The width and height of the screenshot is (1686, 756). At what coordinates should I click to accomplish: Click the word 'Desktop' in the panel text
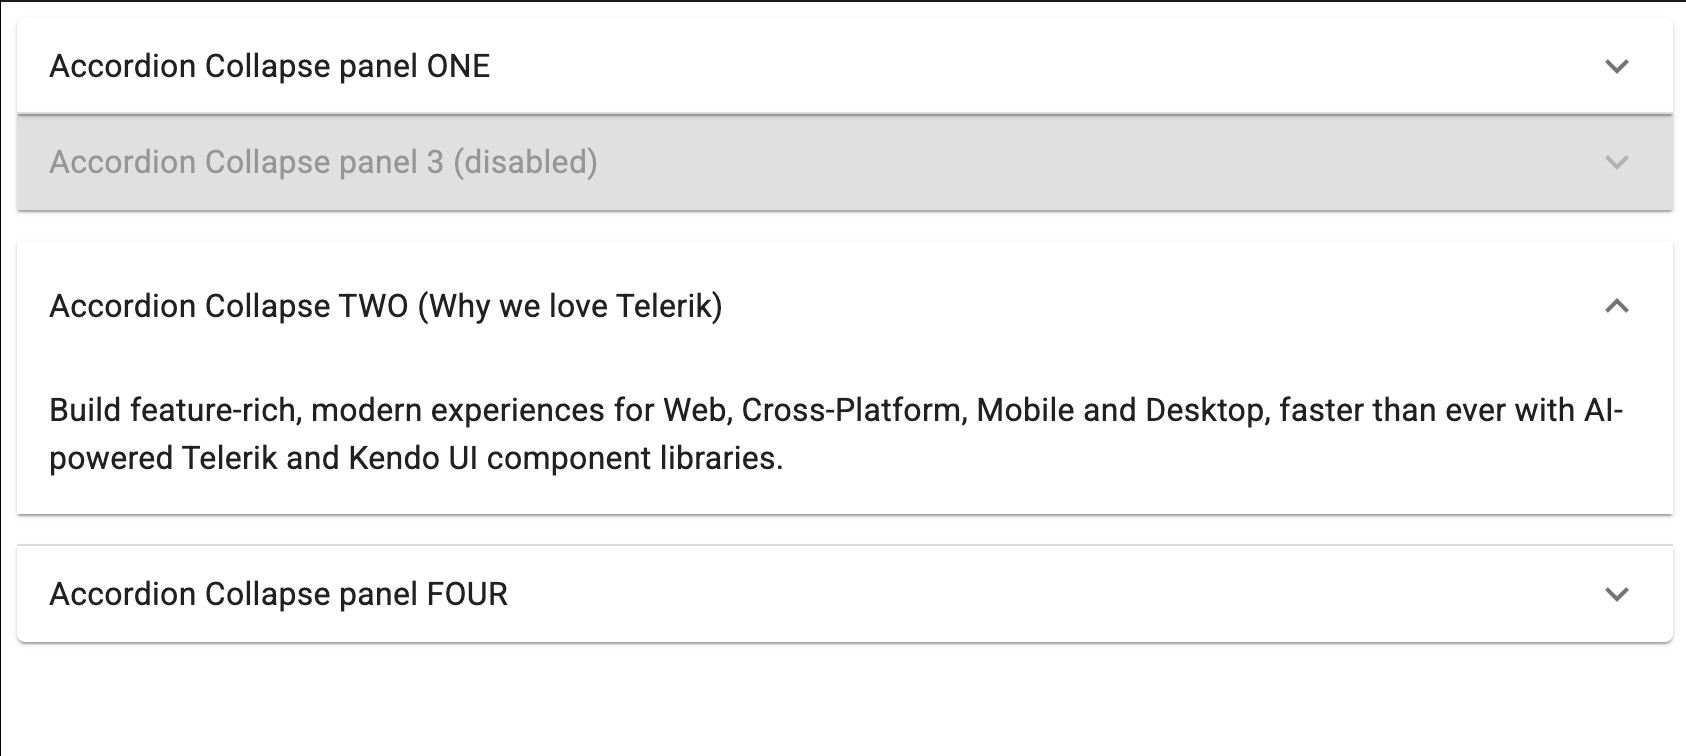click(x=1204, y=410)
